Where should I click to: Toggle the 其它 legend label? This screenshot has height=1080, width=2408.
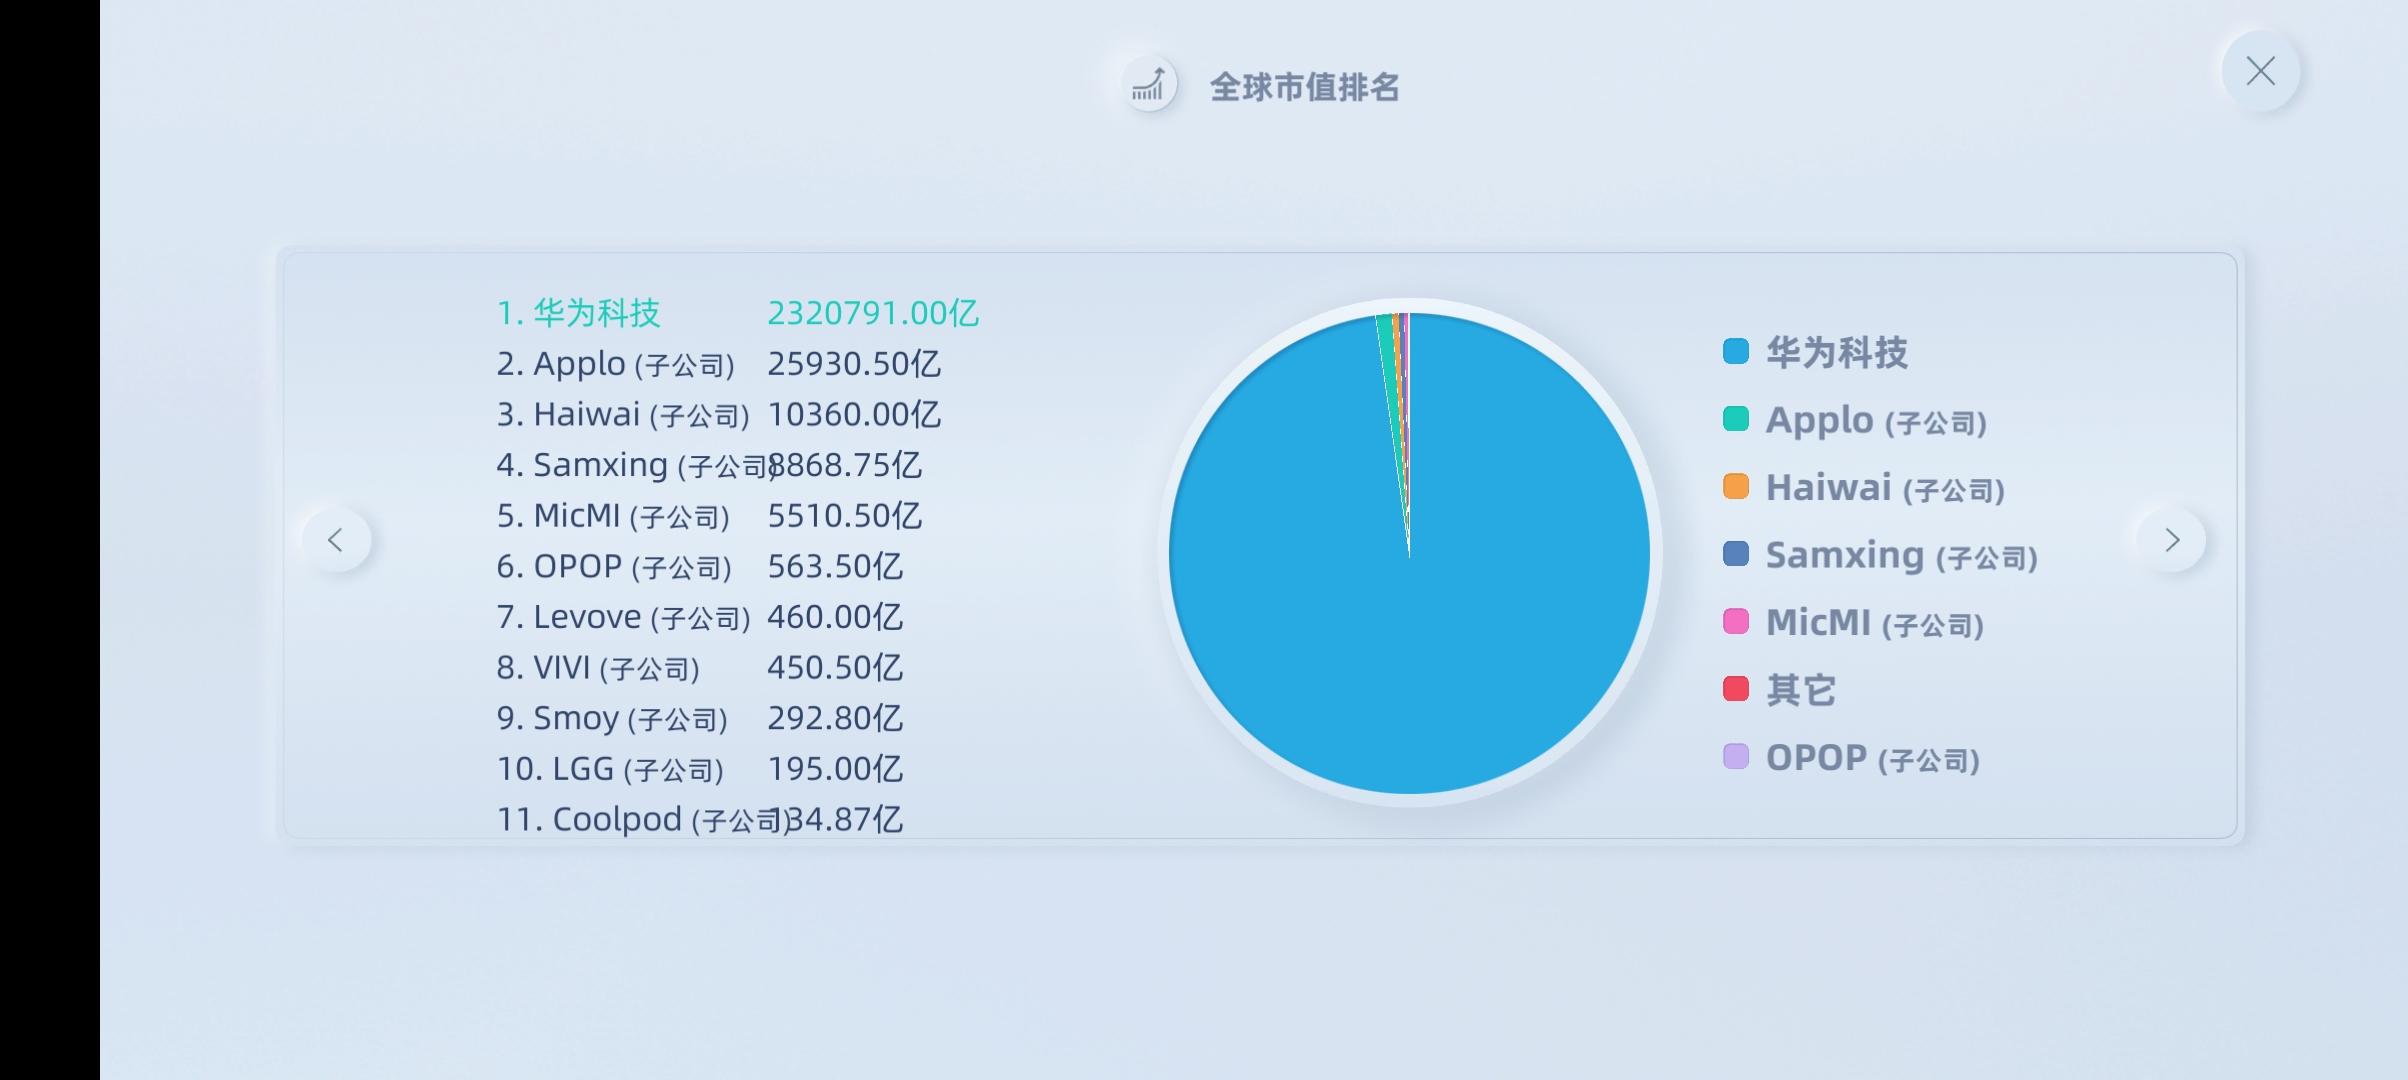1801,690
